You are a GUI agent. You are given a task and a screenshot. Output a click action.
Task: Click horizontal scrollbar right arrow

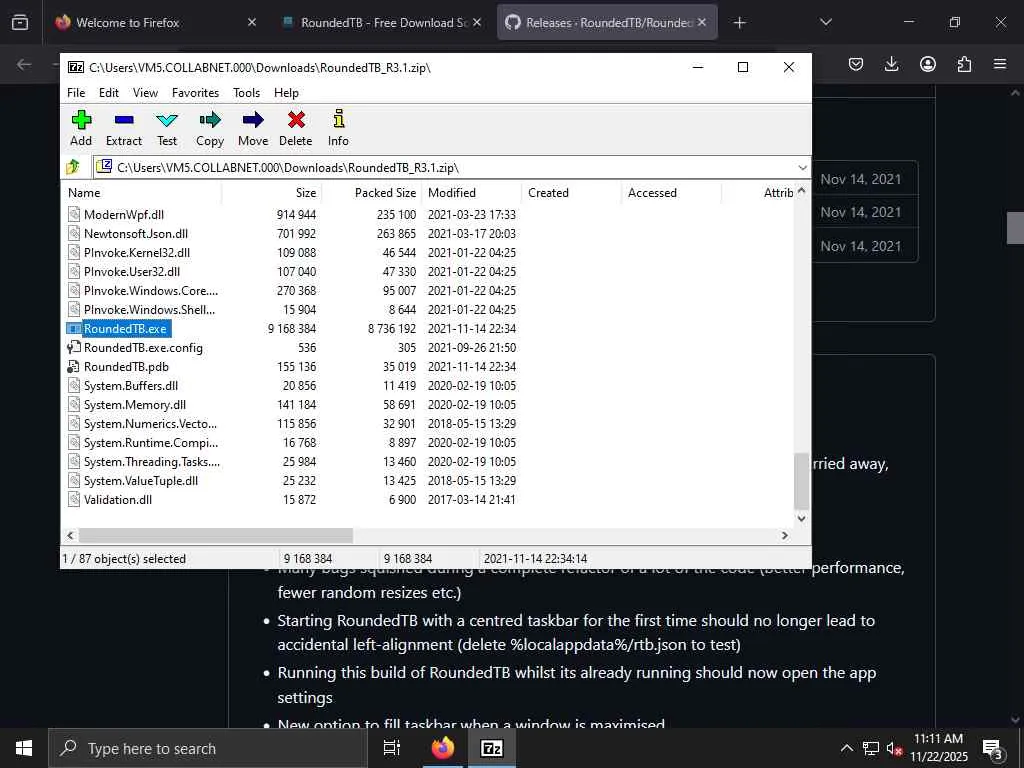point(785,536)
